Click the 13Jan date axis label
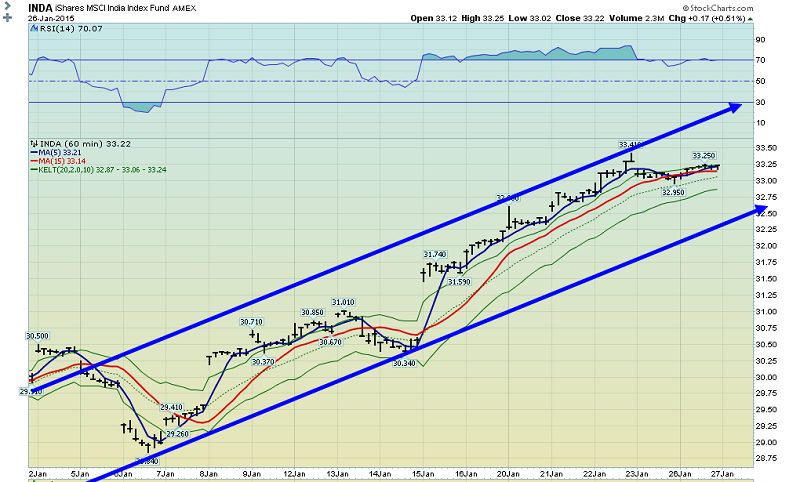This screenshot has height=482, width=800. [337, 474]
